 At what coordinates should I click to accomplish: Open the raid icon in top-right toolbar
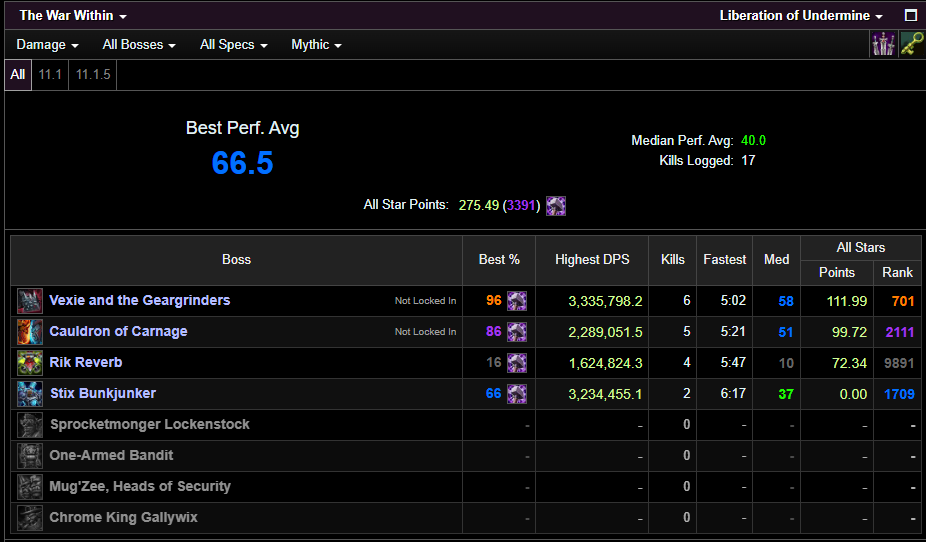[883, 44]
